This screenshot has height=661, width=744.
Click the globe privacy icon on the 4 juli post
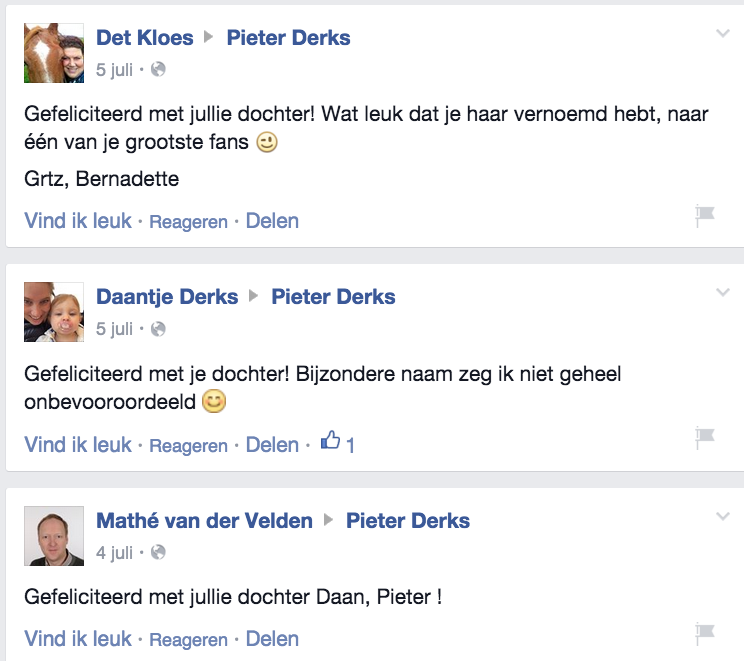(158, 552)
